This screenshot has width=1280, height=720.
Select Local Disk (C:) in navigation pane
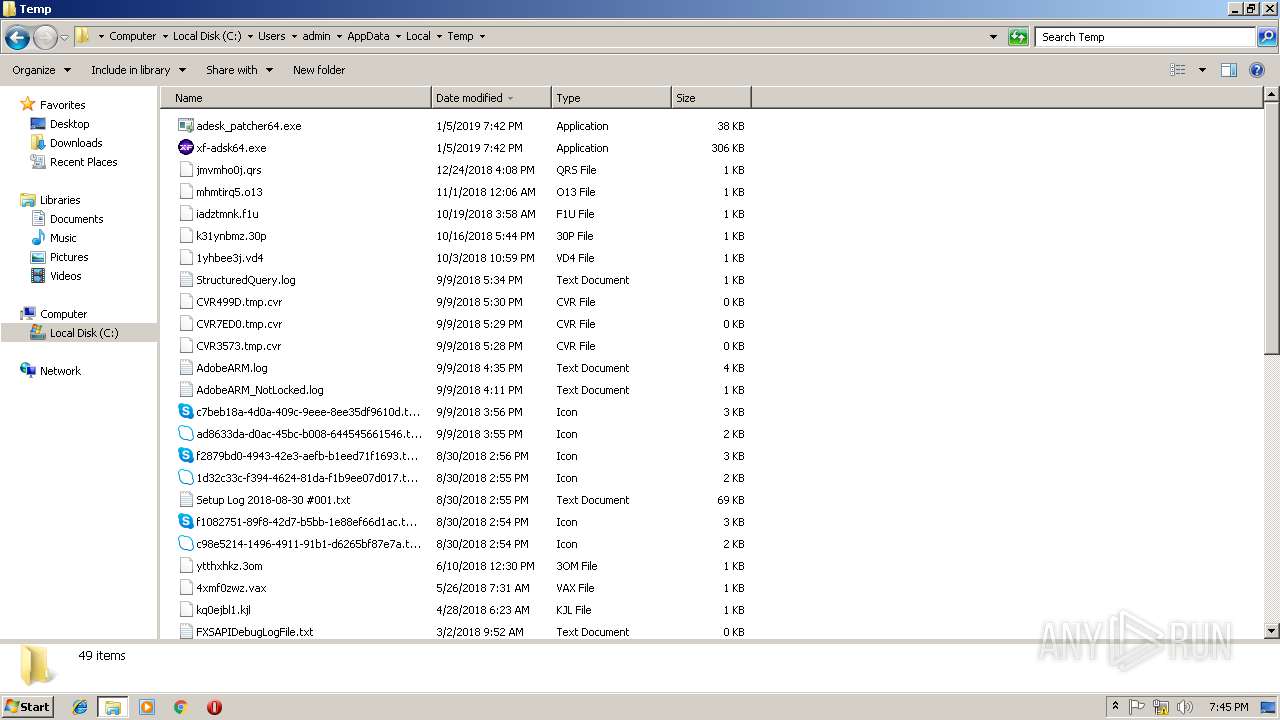(x=83, y=333)
